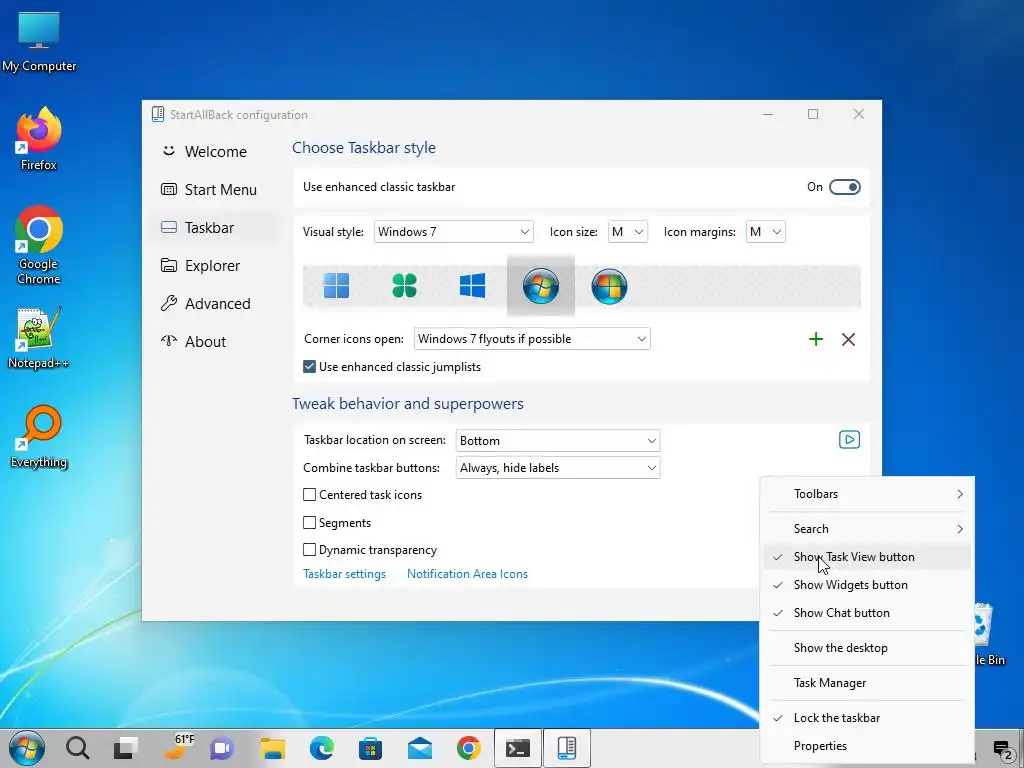Toggle Show Widgets button menu item

tap(867, 585)
